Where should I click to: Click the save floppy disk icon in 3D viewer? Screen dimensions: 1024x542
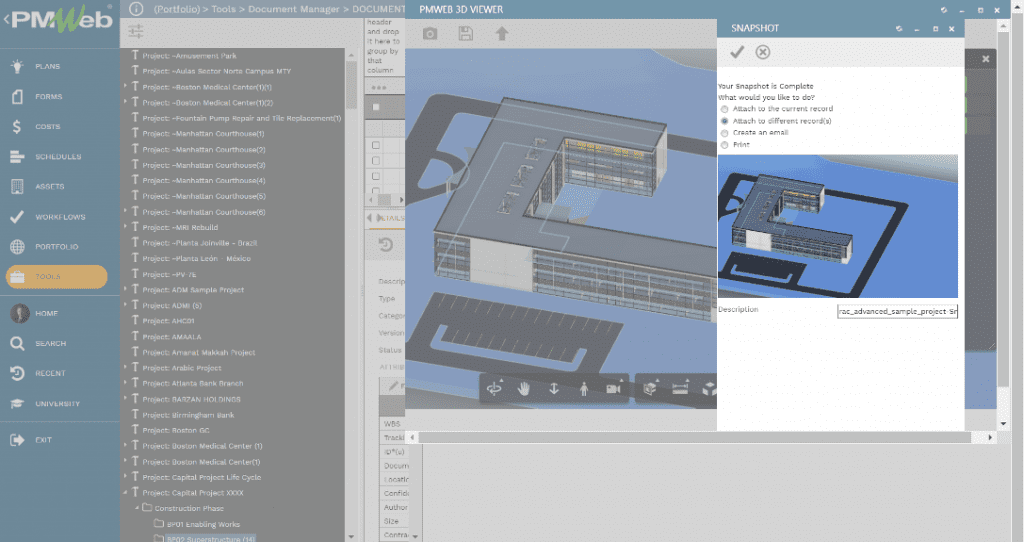466,34
